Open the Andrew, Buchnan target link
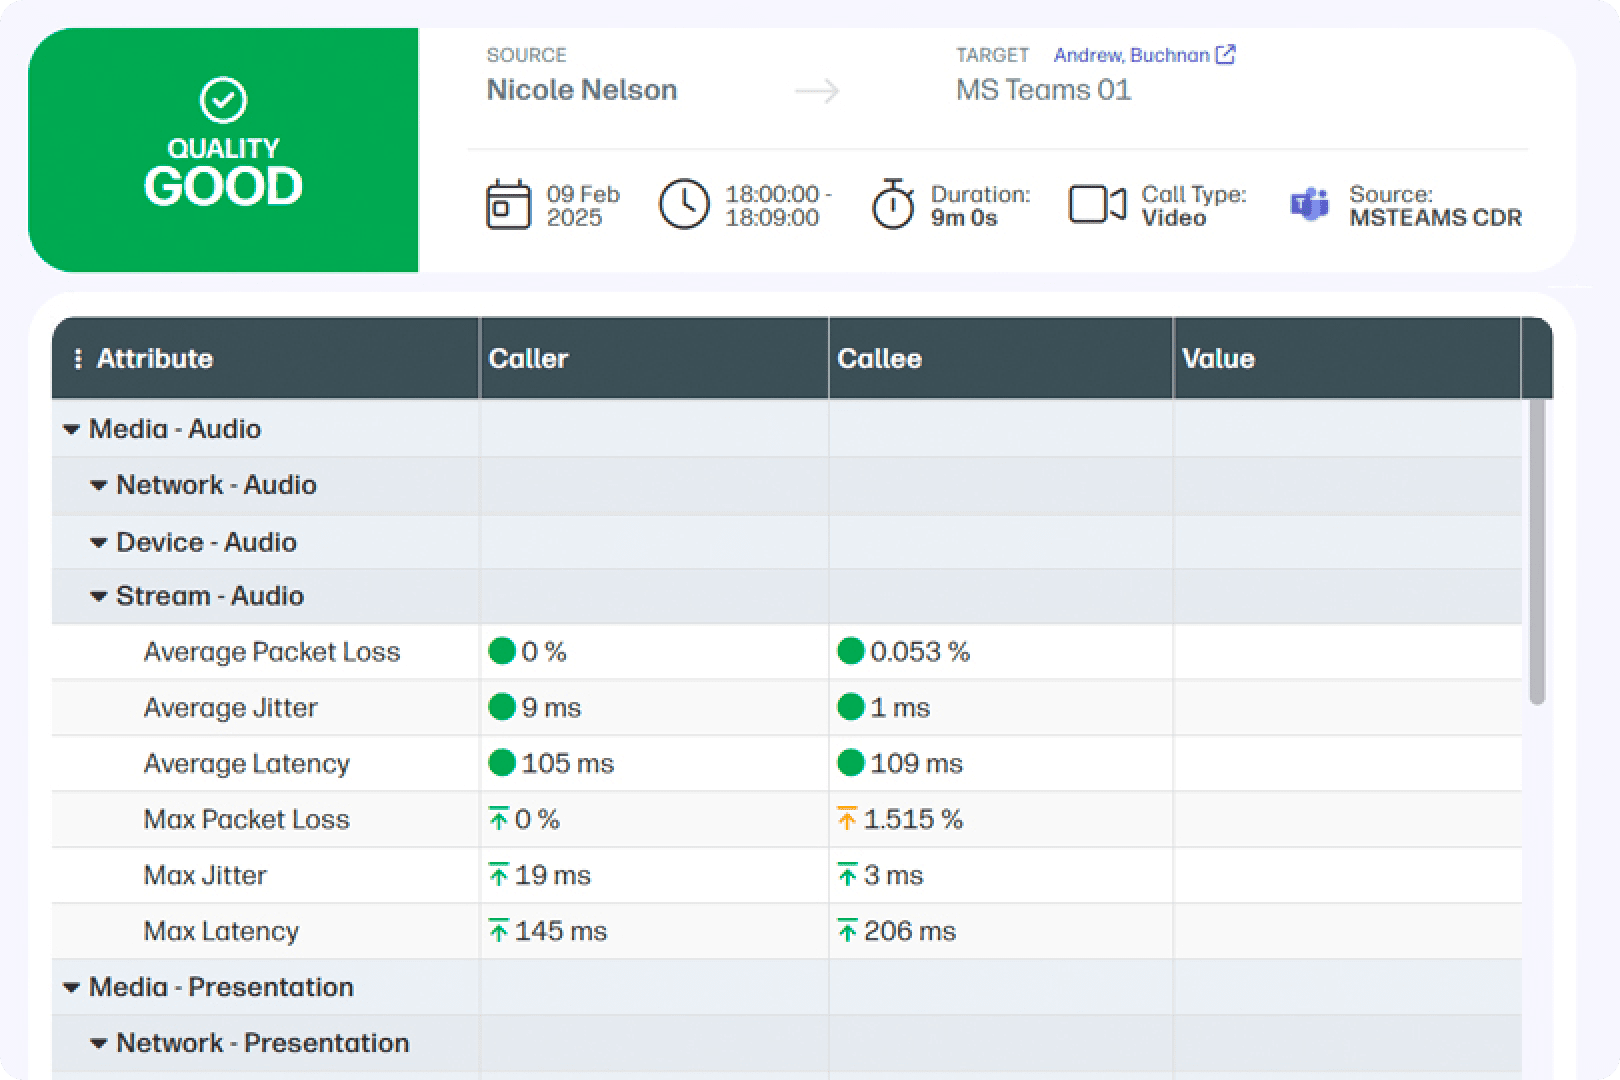 (x=1132, y=55)
